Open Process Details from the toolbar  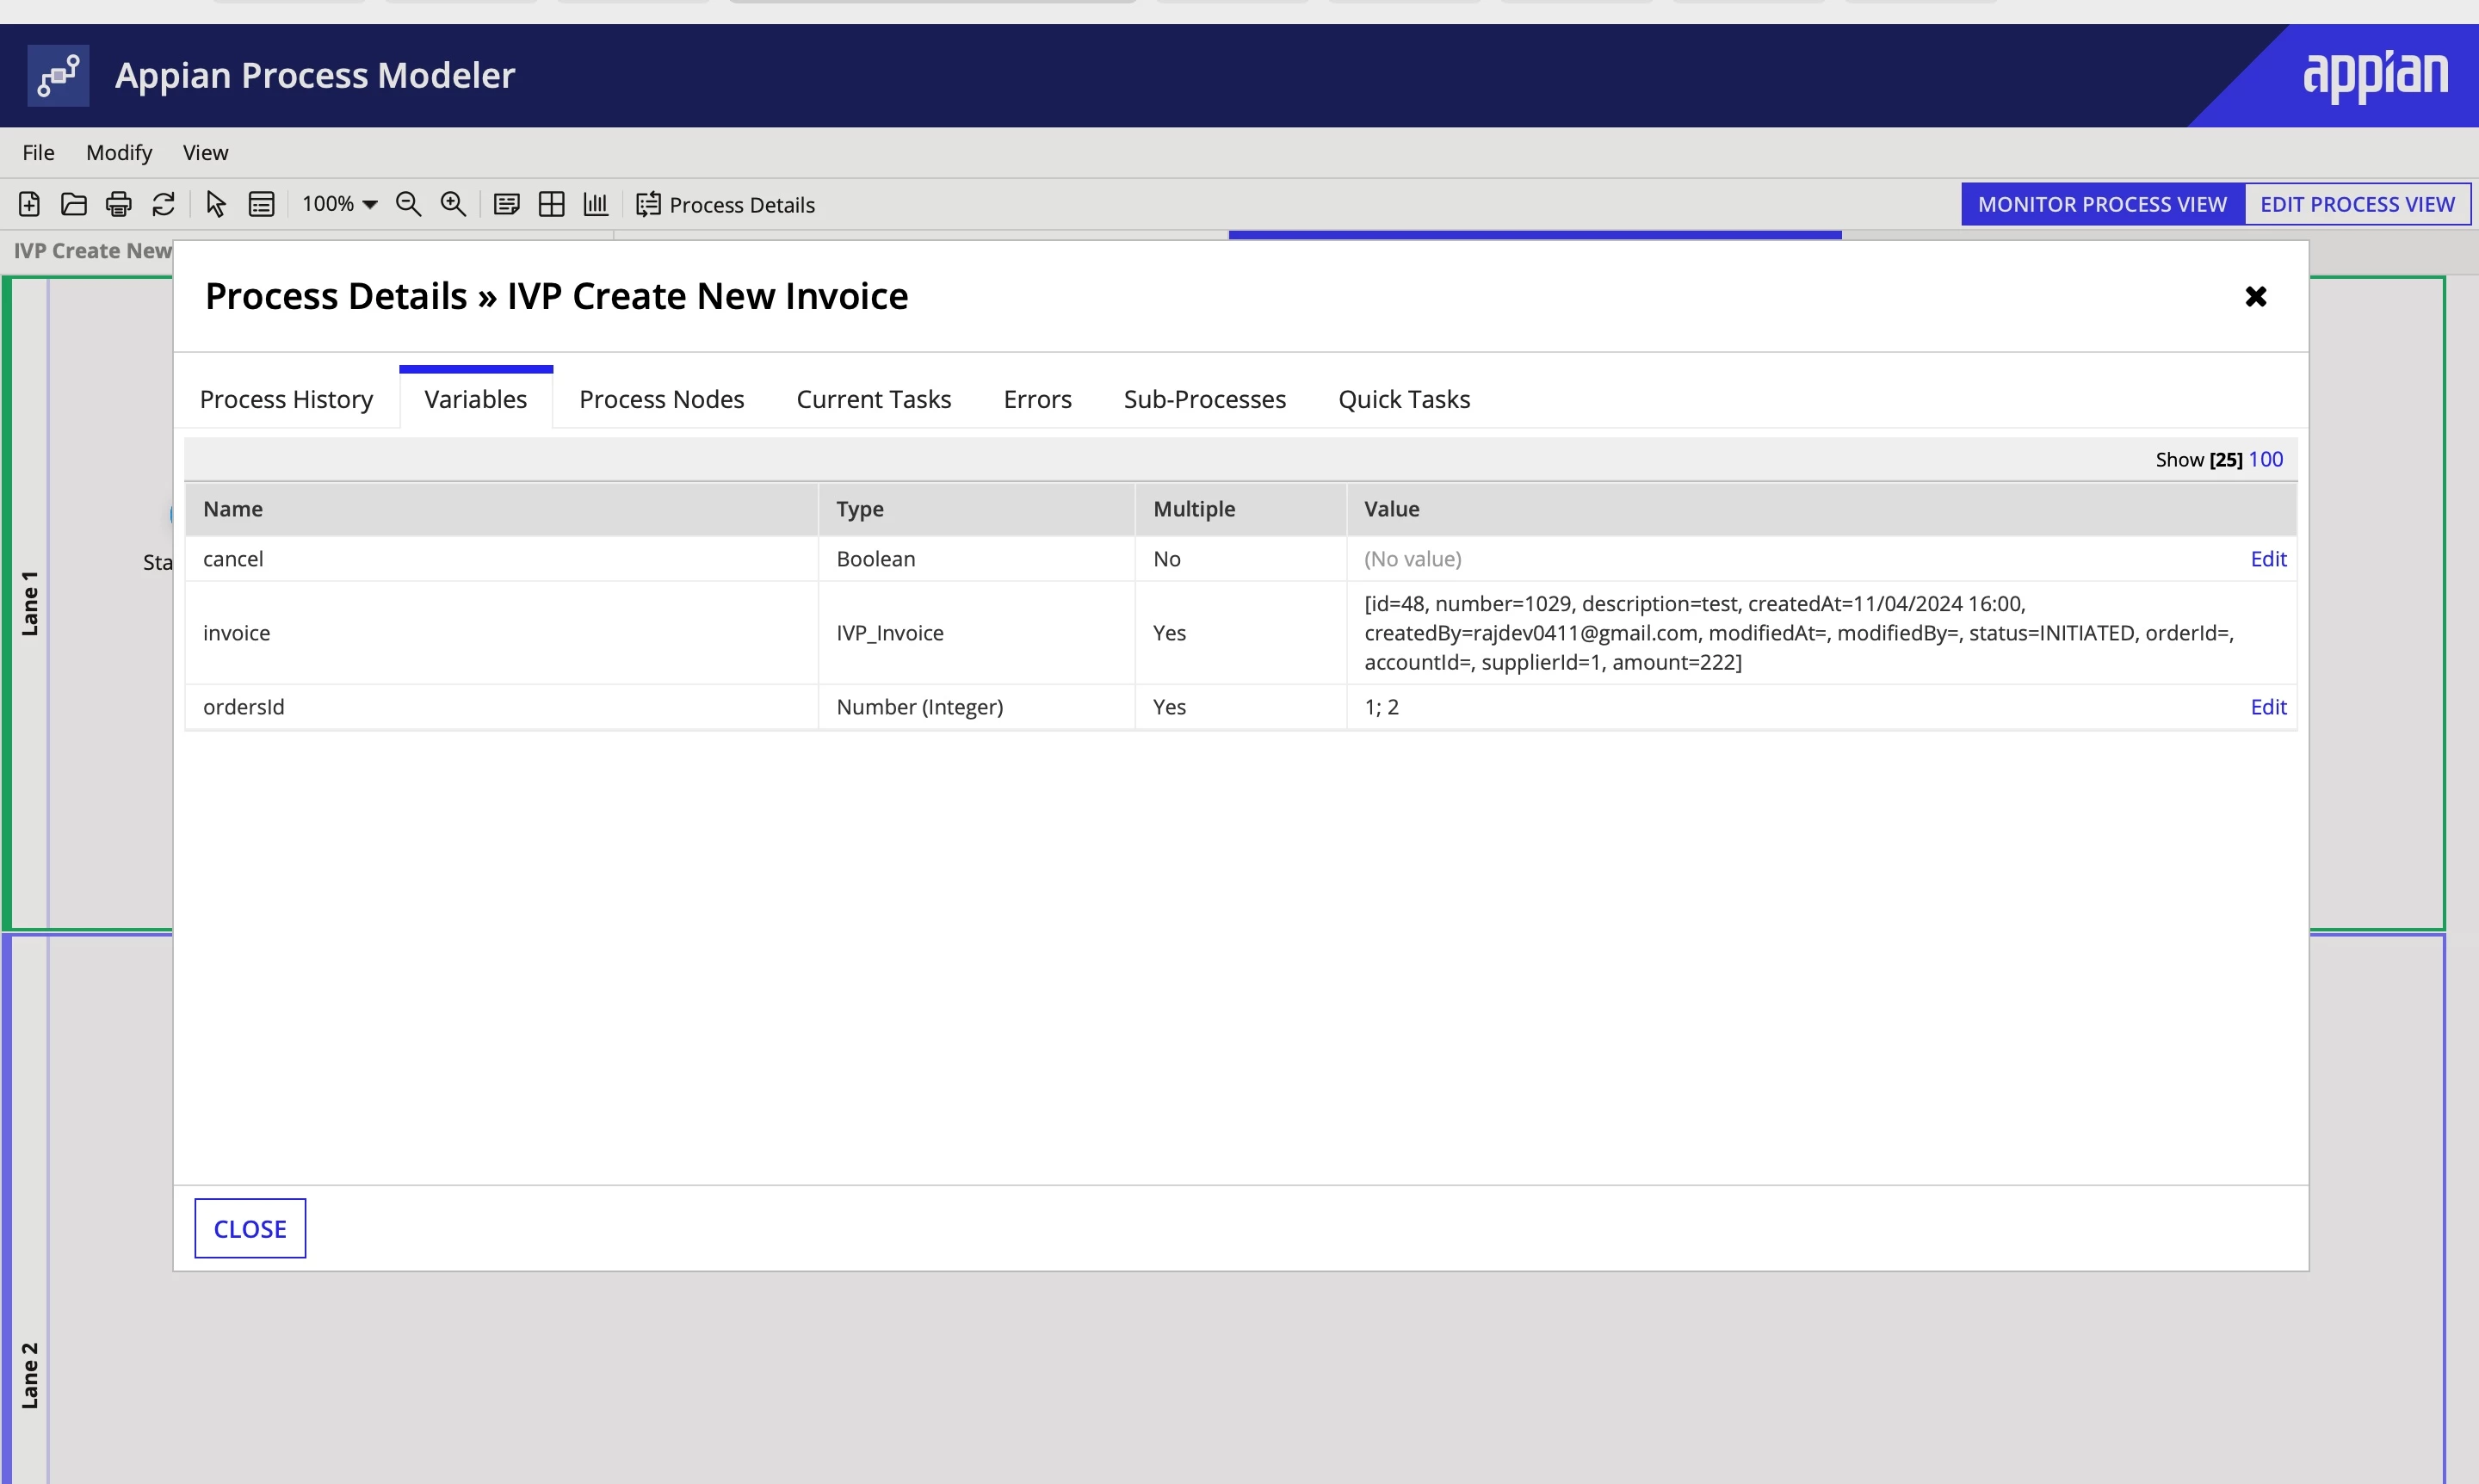point(725,204)
